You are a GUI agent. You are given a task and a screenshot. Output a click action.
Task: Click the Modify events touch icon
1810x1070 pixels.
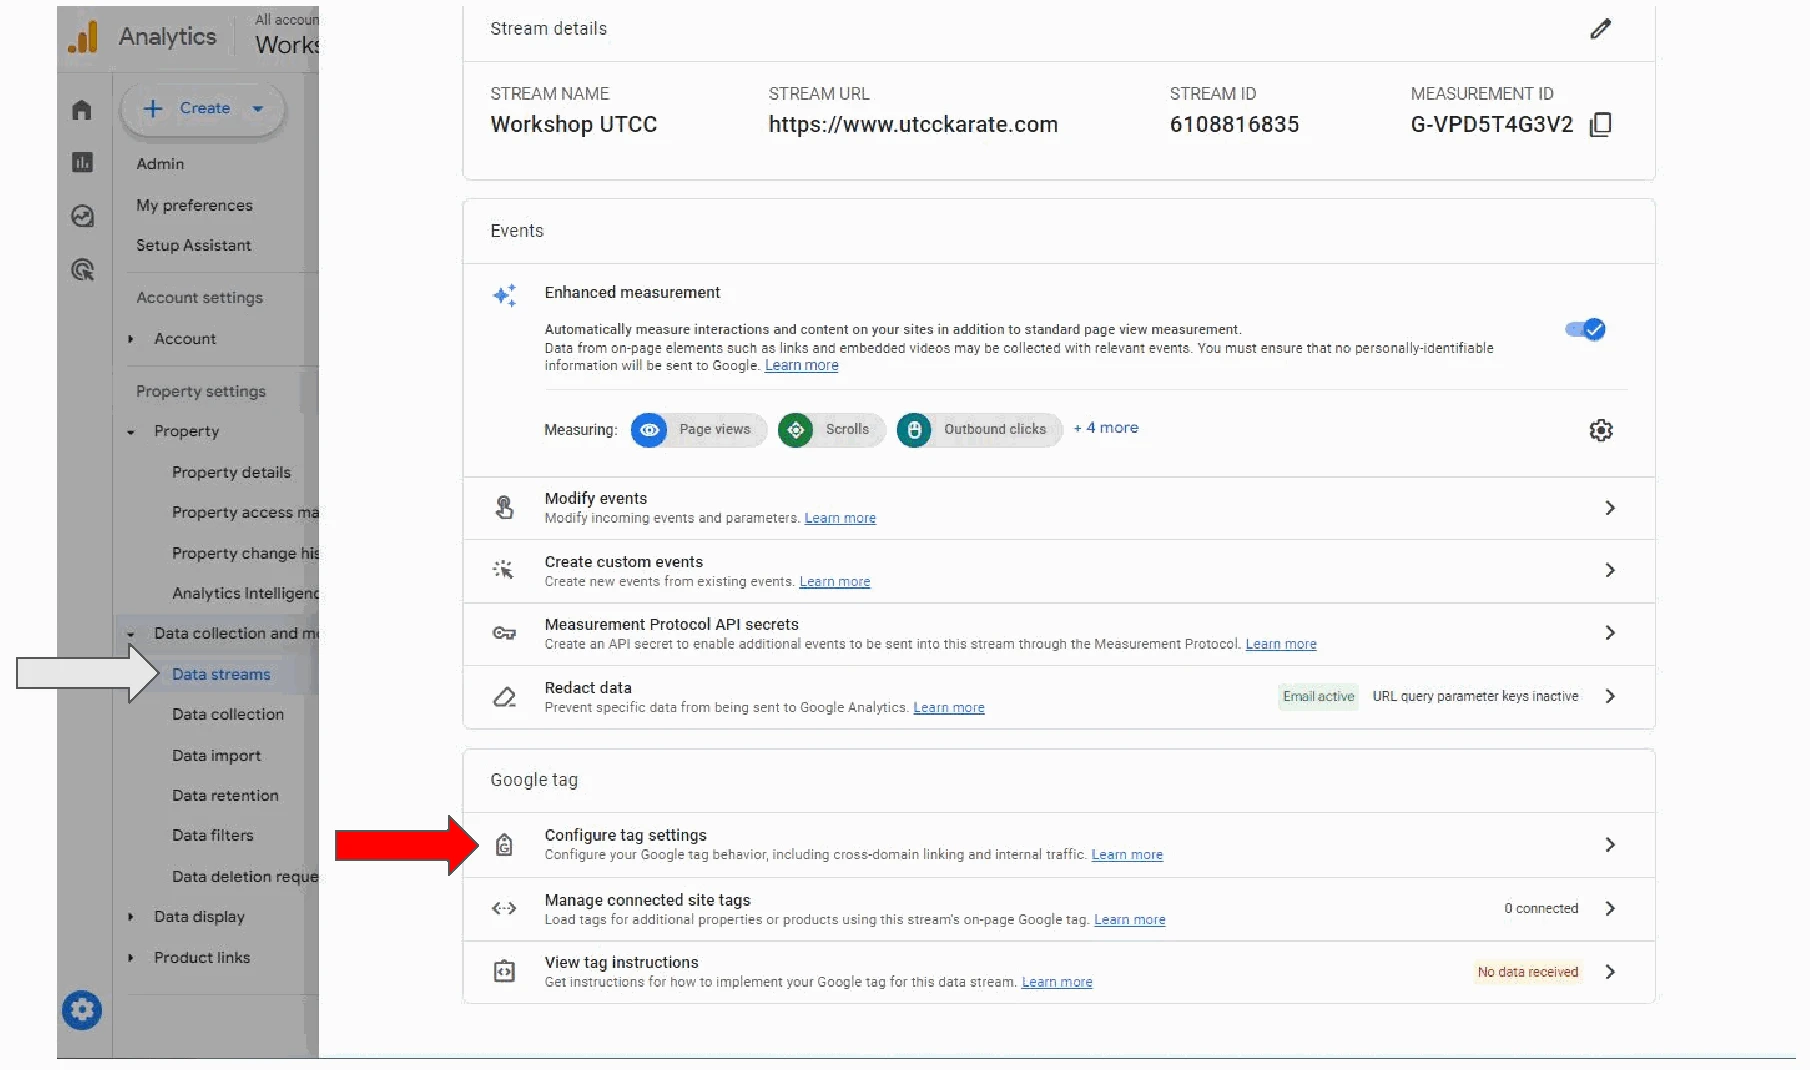504,508
